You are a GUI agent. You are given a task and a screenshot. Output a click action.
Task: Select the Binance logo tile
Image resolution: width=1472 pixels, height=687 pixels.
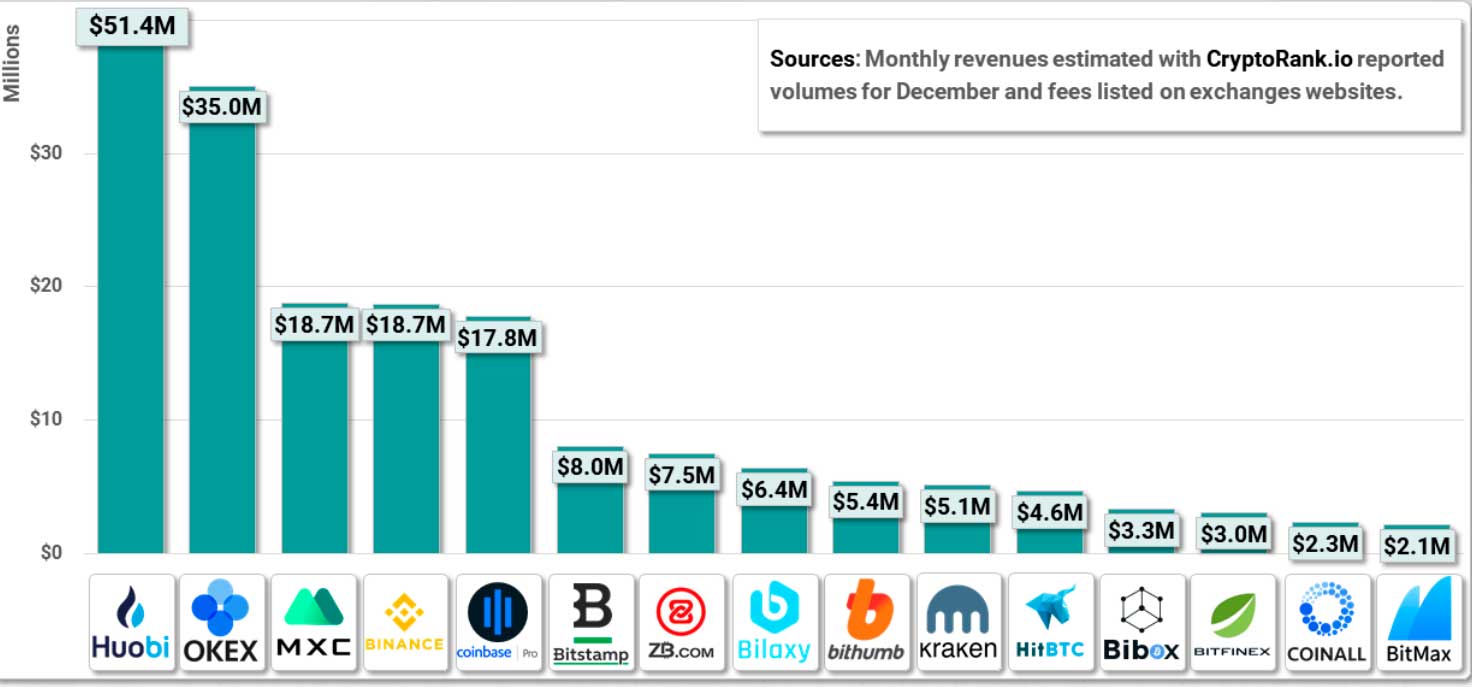point(406,621)
